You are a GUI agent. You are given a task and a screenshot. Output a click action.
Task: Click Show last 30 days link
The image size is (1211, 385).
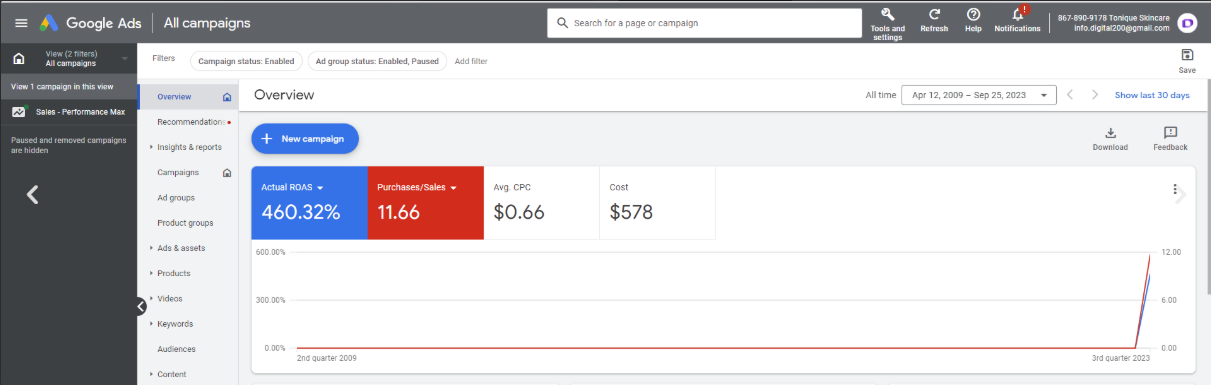point(1152,95)
